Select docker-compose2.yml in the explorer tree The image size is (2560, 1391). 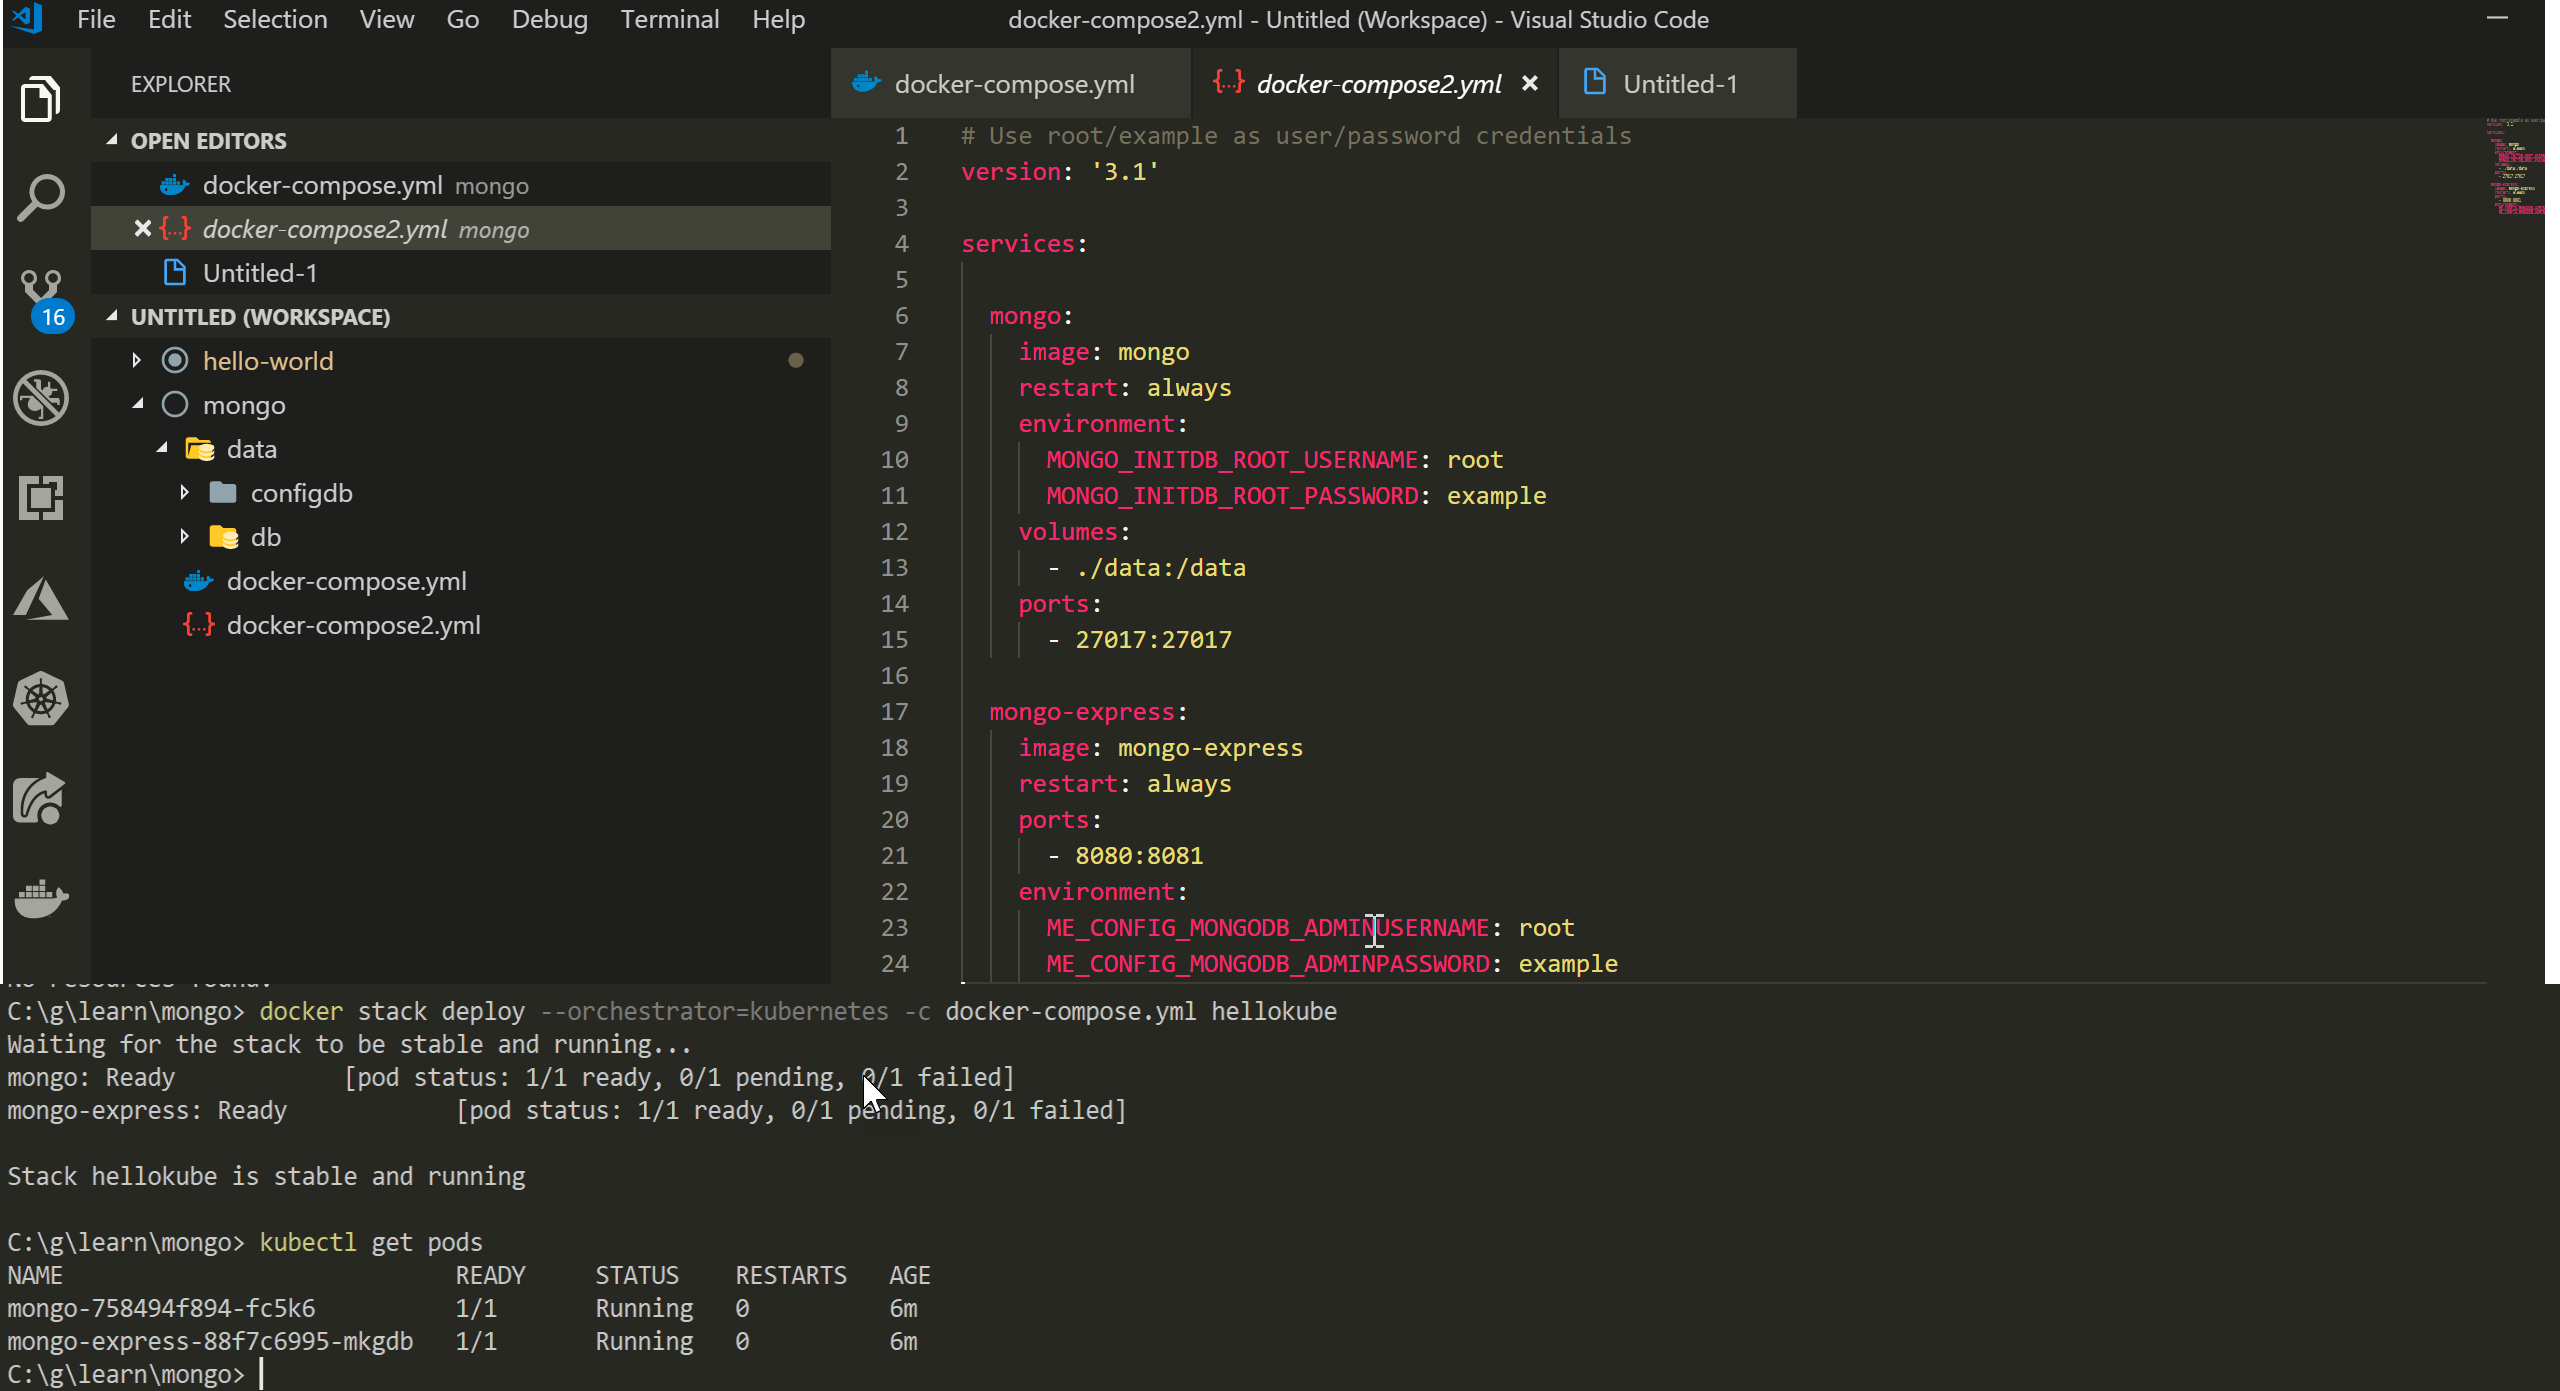coord(354,624)
